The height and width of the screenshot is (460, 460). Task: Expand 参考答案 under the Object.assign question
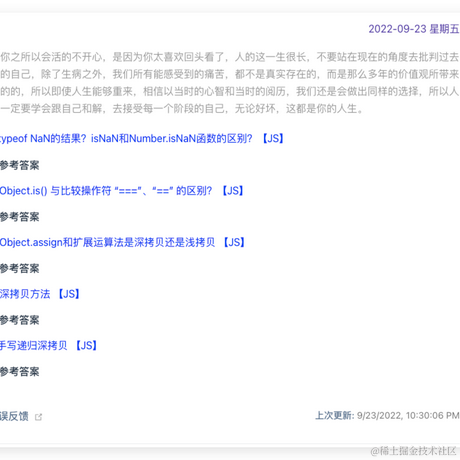click(20, 268)
